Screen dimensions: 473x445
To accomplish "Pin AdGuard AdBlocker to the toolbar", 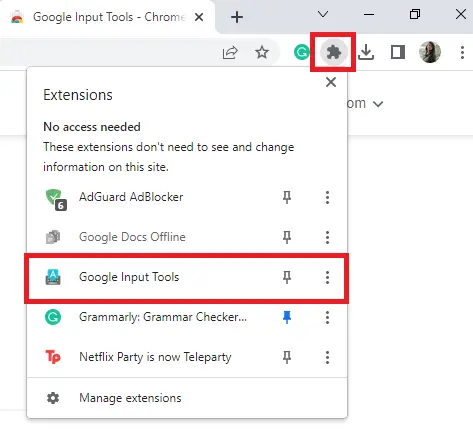I will pos(287,197).
